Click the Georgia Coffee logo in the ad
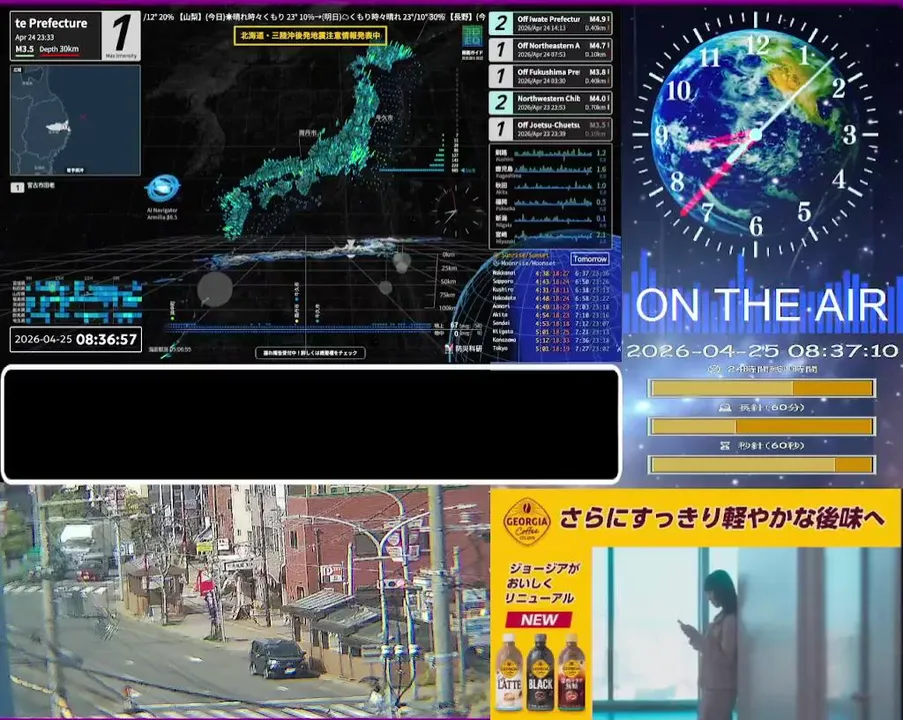 pos(526,521)
